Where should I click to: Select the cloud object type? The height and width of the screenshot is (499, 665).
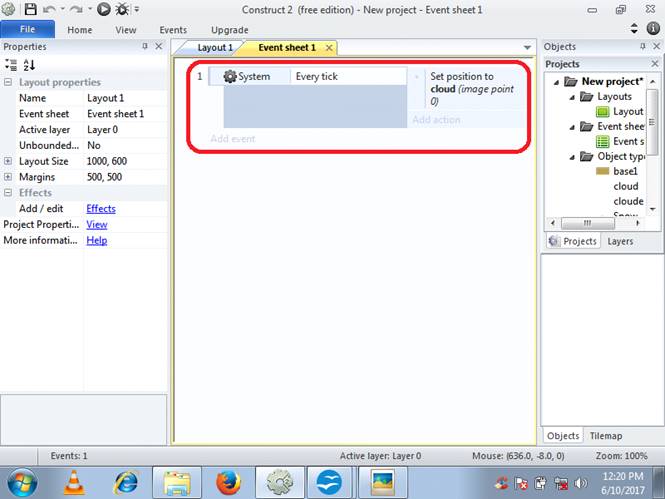(626, 186)
